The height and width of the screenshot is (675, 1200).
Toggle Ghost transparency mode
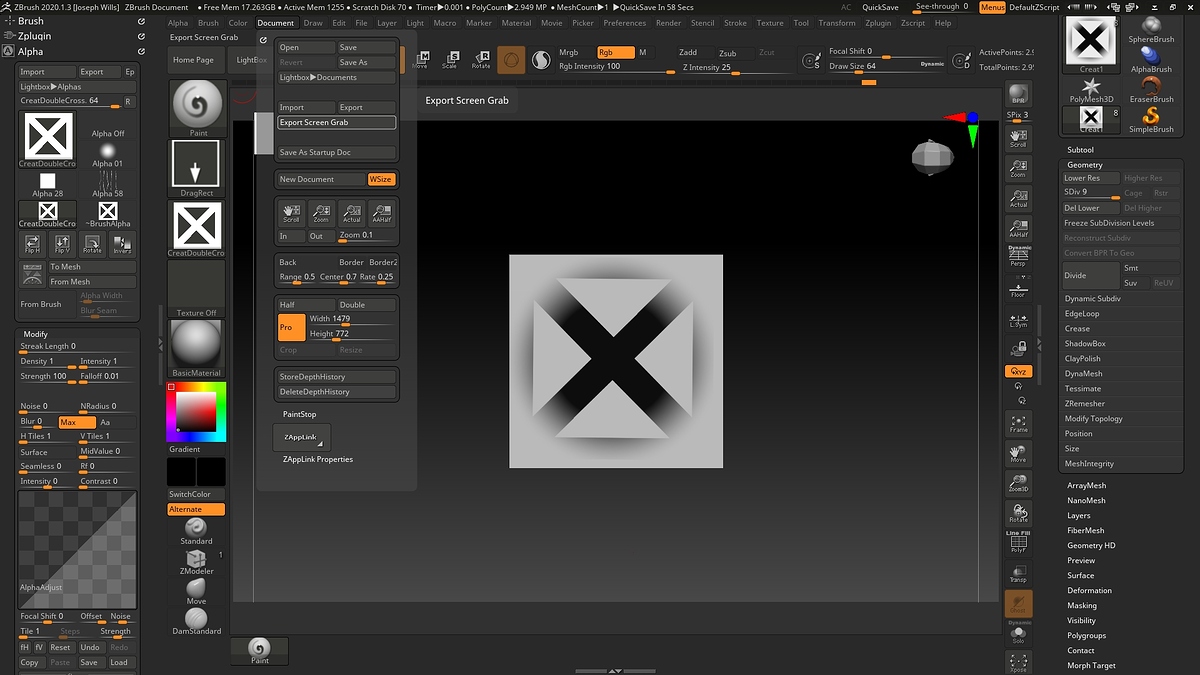[x=1018, y=603]
